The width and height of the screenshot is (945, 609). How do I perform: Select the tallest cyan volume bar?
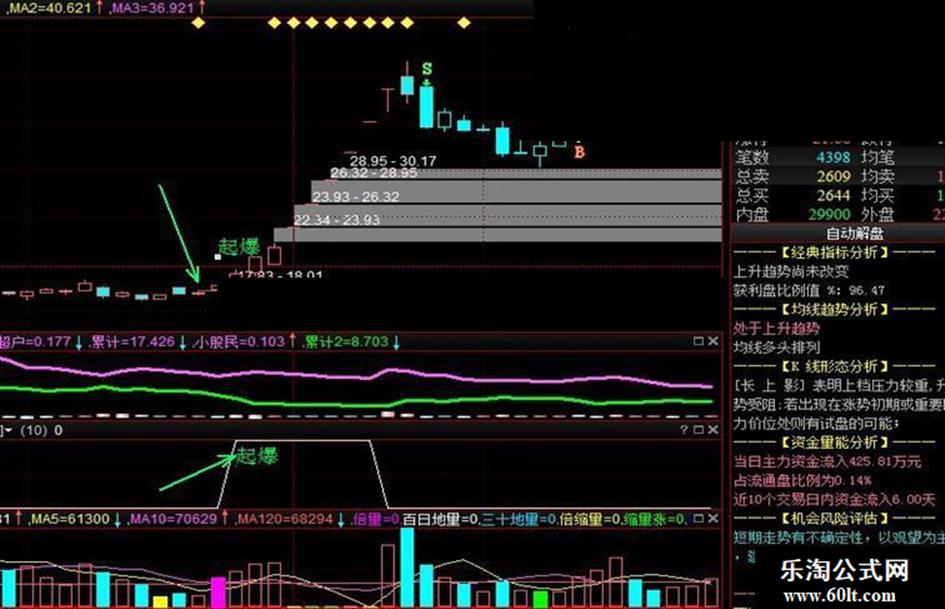pos(407,567)
